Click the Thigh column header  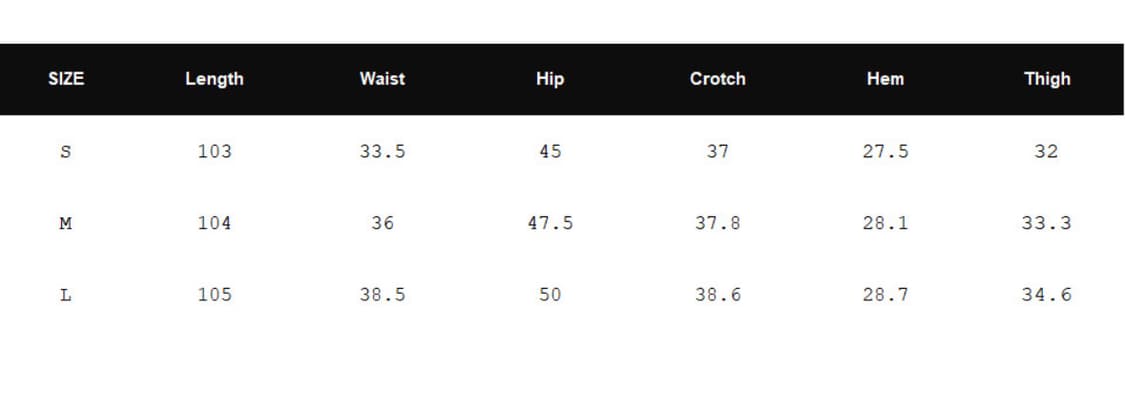1047,79
